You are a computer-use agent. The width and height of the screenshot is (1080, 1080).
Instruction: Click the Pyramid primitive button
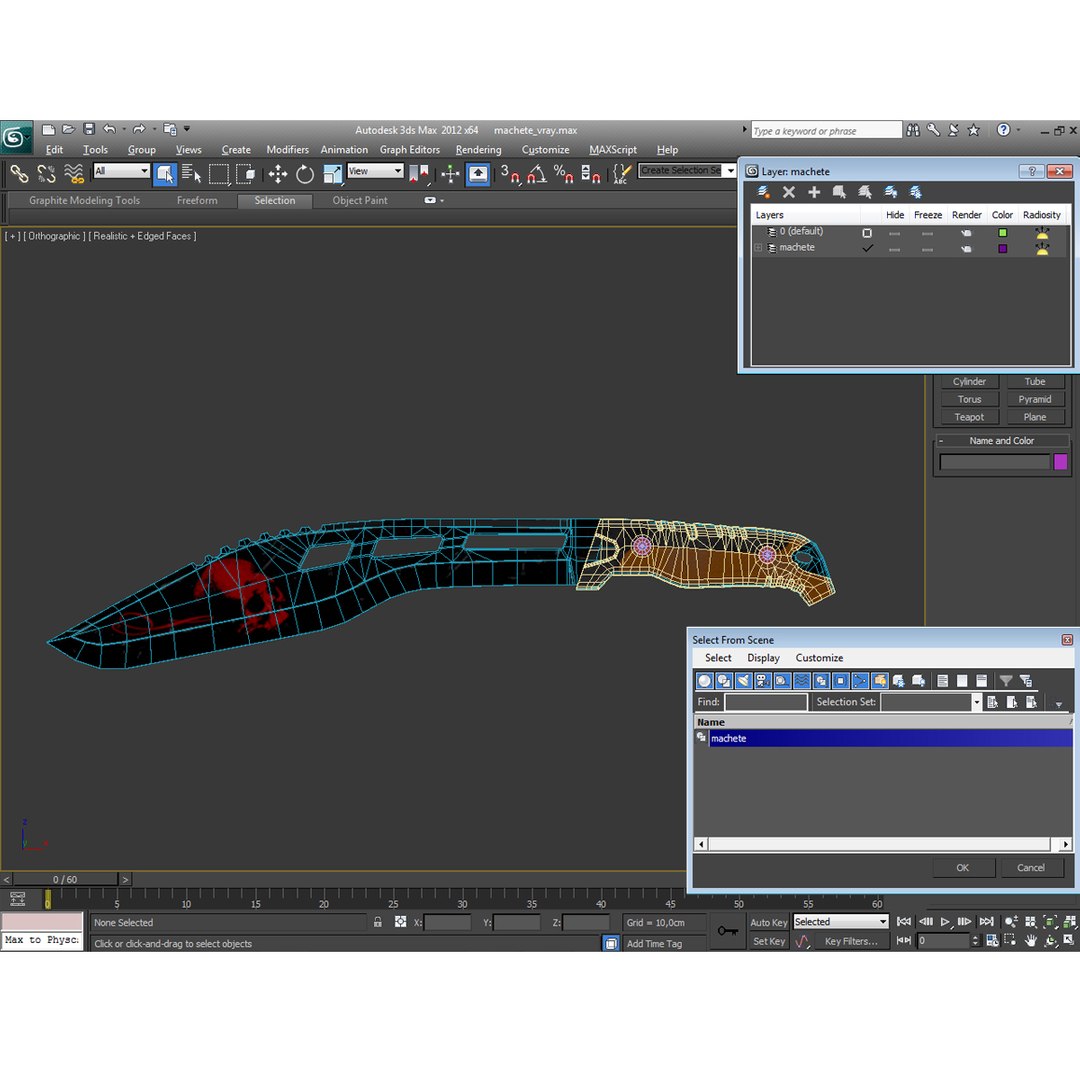tap(1035, 399)
